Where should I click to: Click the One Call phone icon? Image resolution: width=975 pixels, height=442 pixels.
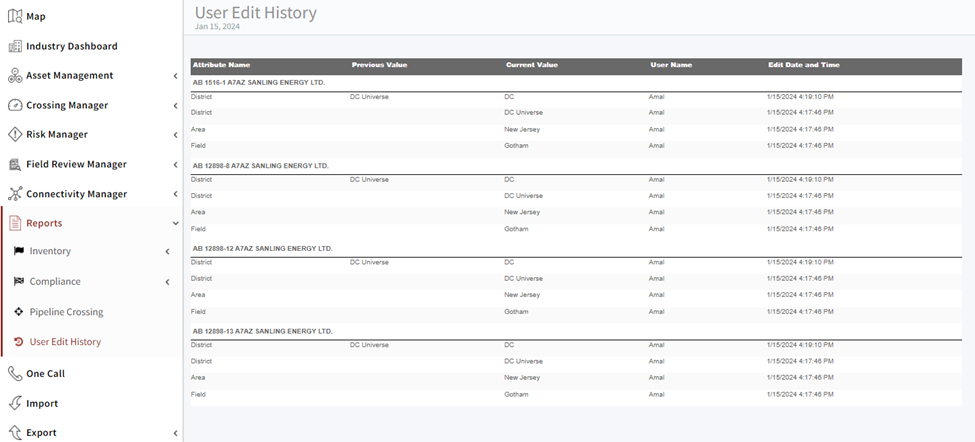(15, 374)
